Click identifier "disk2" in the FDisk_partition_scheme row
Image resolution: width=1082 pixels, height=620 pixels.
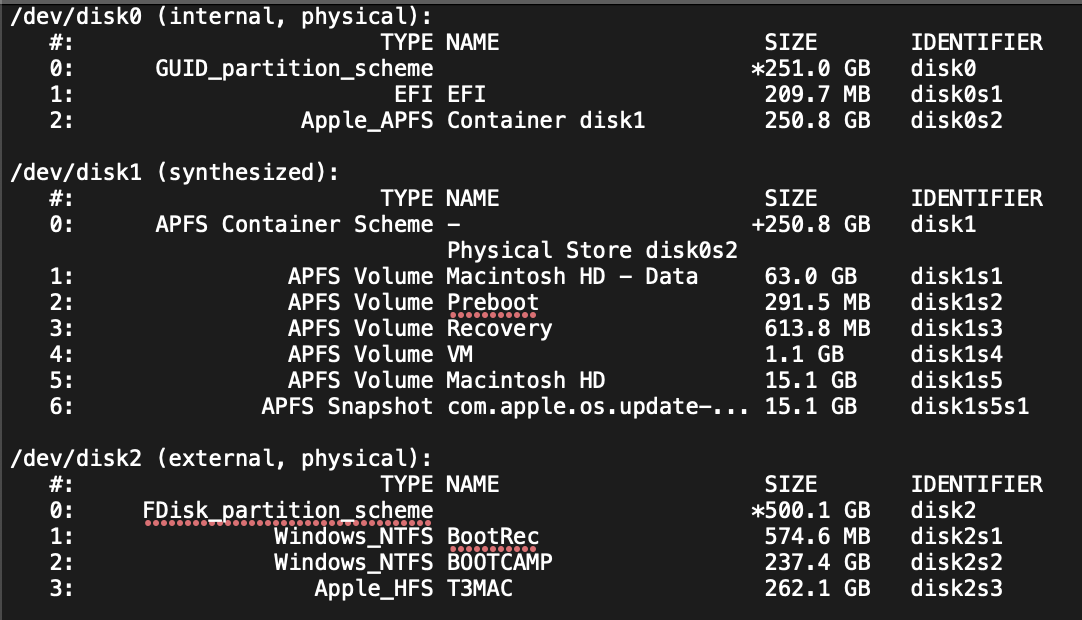coord(943,511)
